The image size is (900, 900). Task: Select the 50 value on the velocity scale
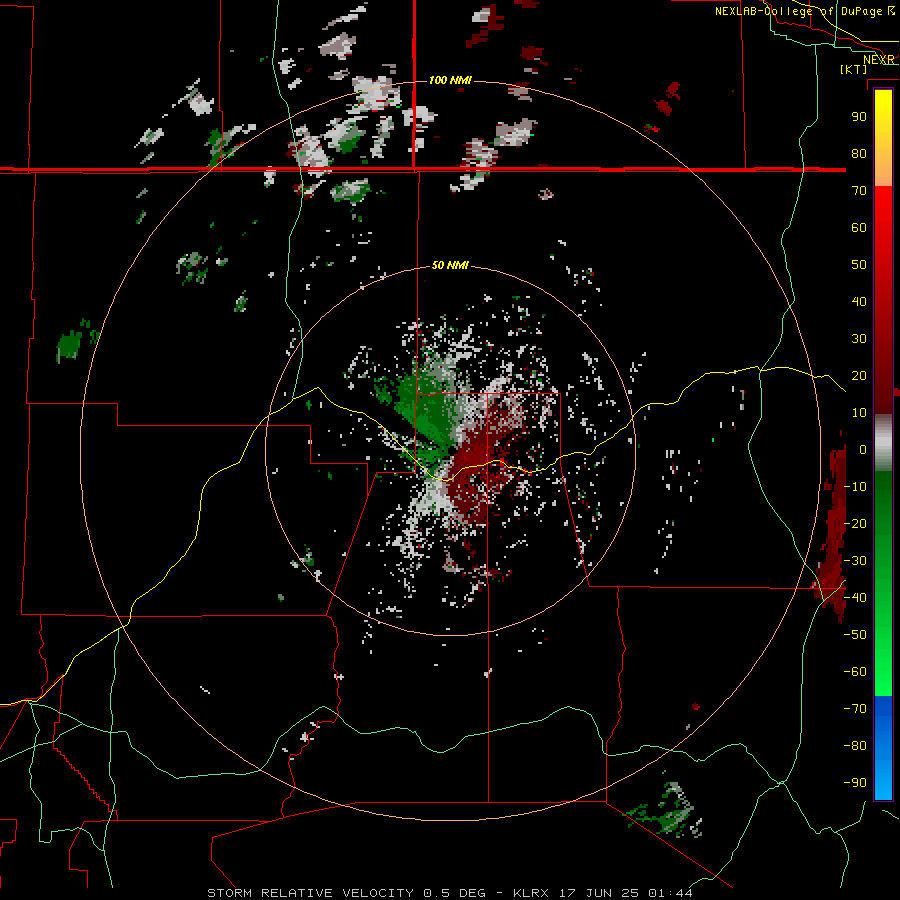click(x=859, y=265)
